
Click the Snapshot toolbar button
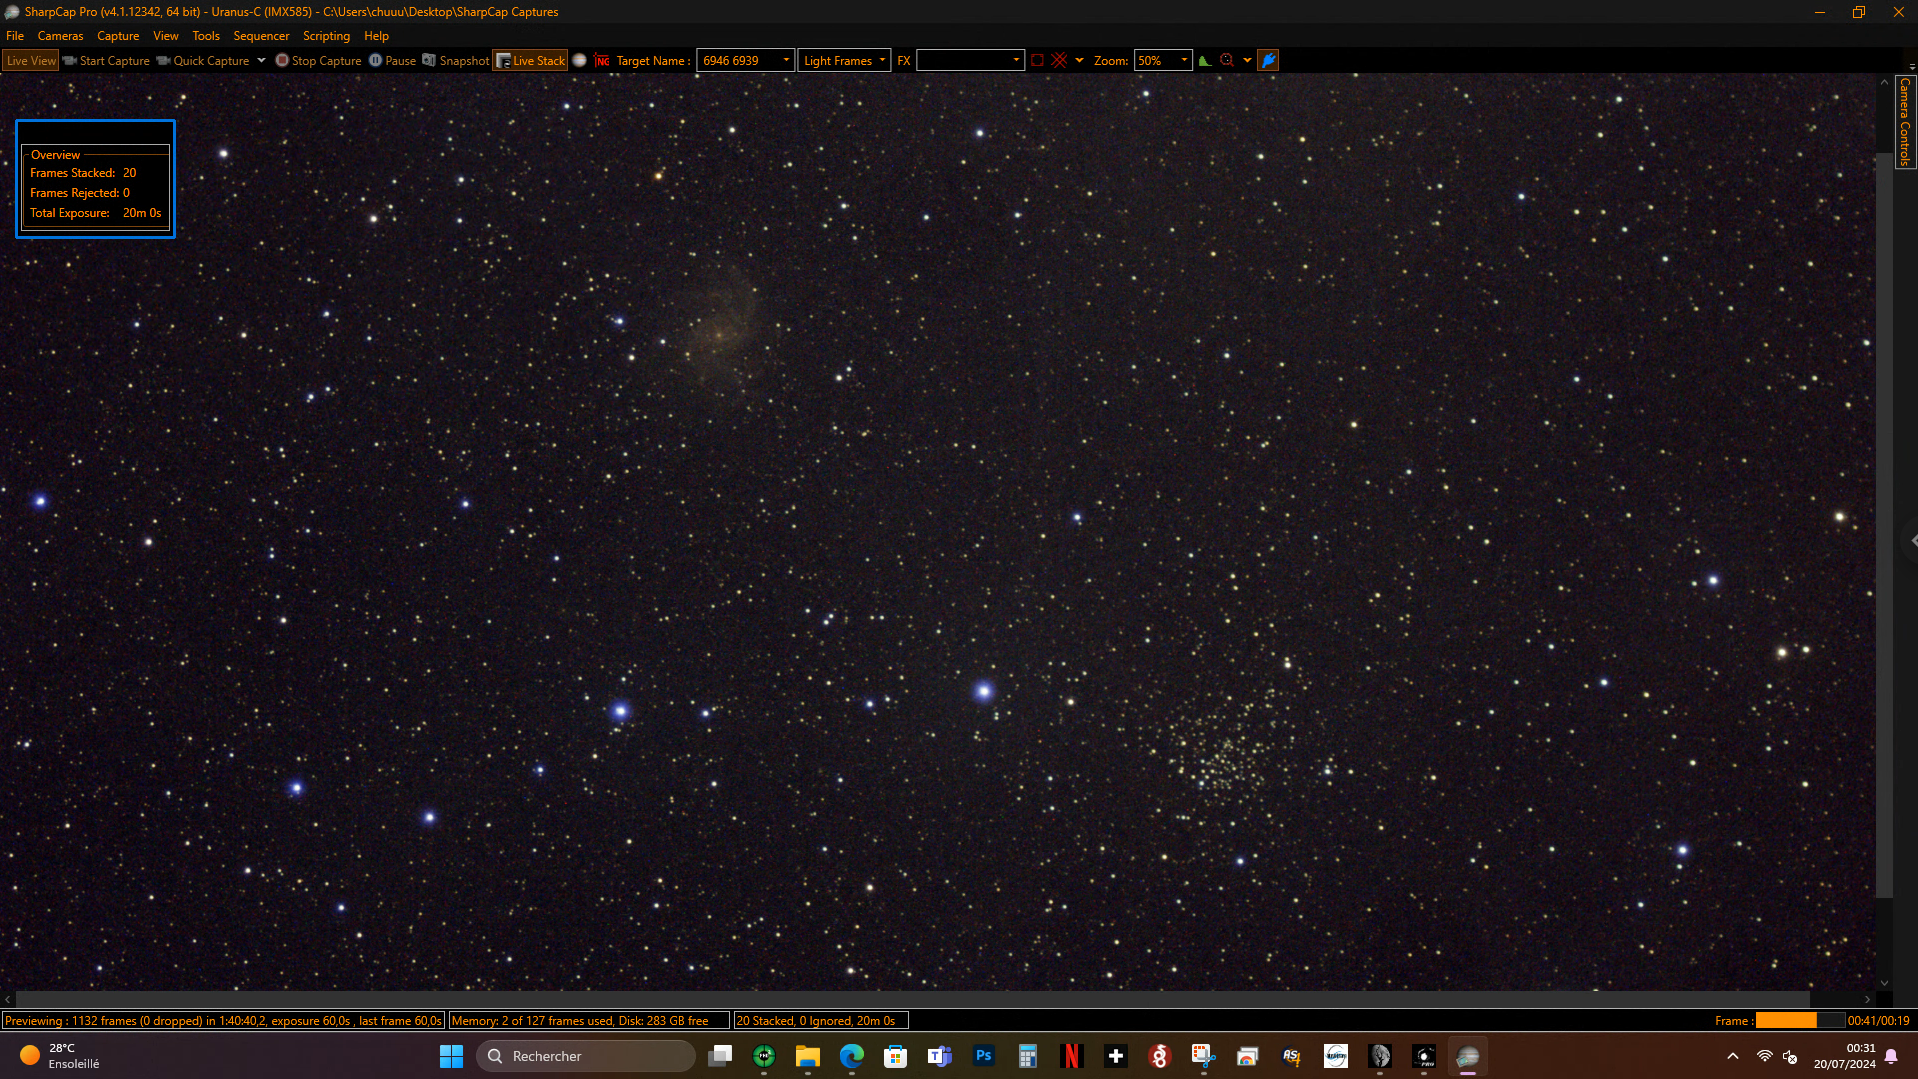[x=456, y=61]
